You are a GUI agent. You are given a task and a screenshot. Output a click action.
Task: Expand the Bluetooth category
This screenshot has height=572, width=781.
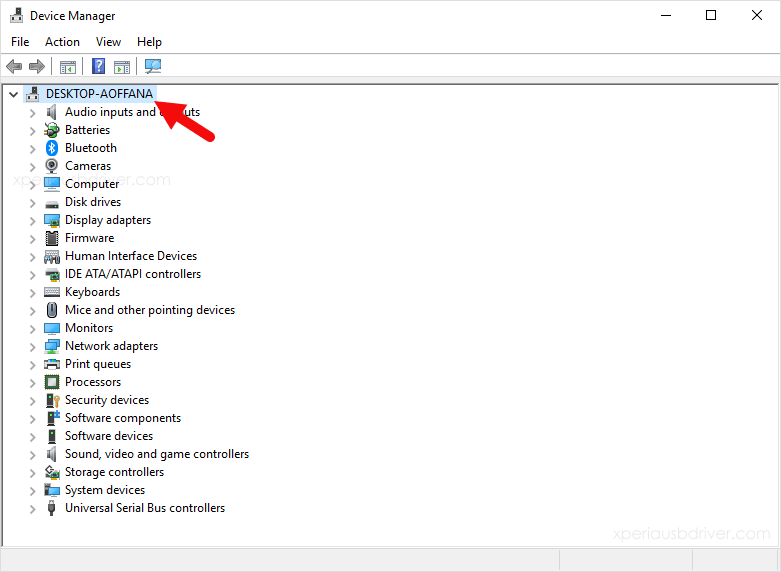pos(32,149)
